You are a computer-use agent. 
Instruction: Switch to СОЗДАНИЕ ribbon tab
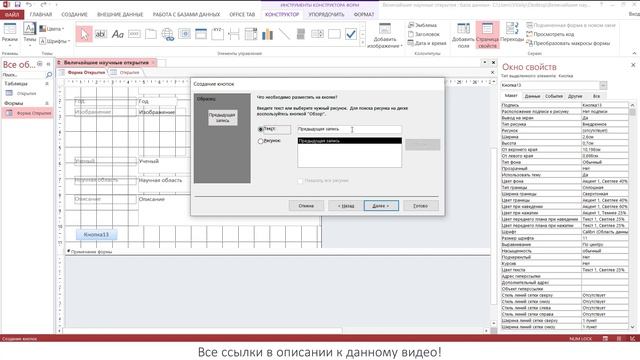74,14
